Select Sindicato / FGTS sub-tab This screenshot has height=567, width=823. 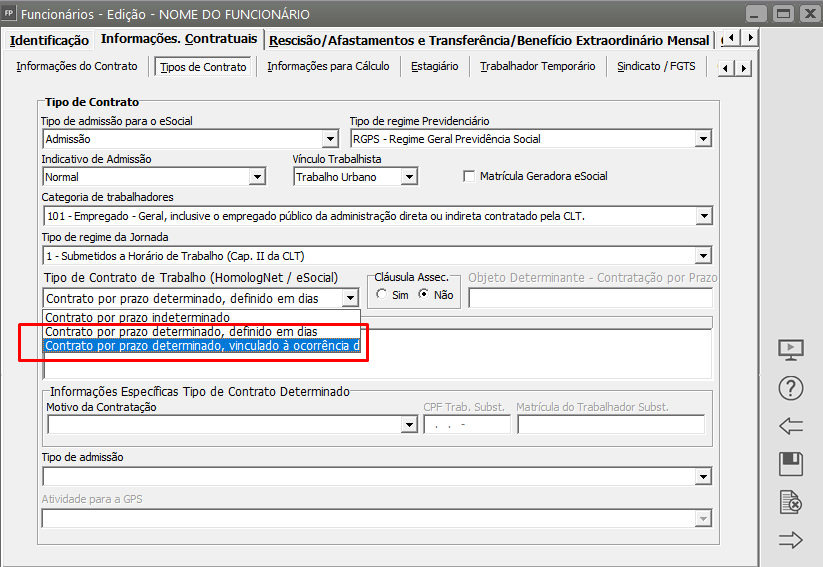click(x=656, y=66)
